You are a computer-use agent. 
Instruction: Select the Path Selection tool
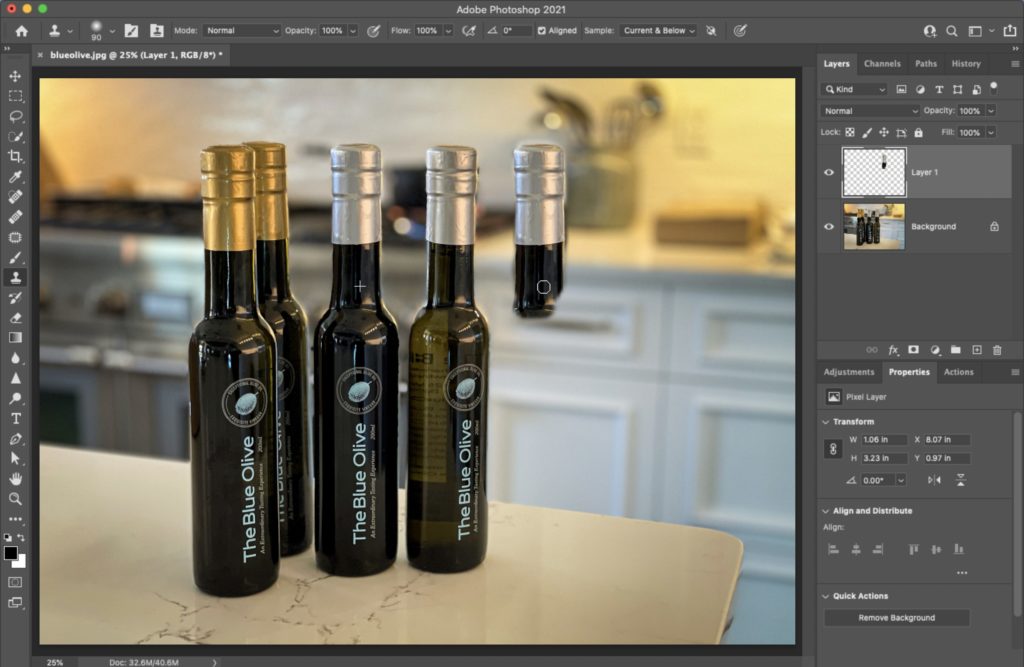pyautogui.click(x=15, y=459)
